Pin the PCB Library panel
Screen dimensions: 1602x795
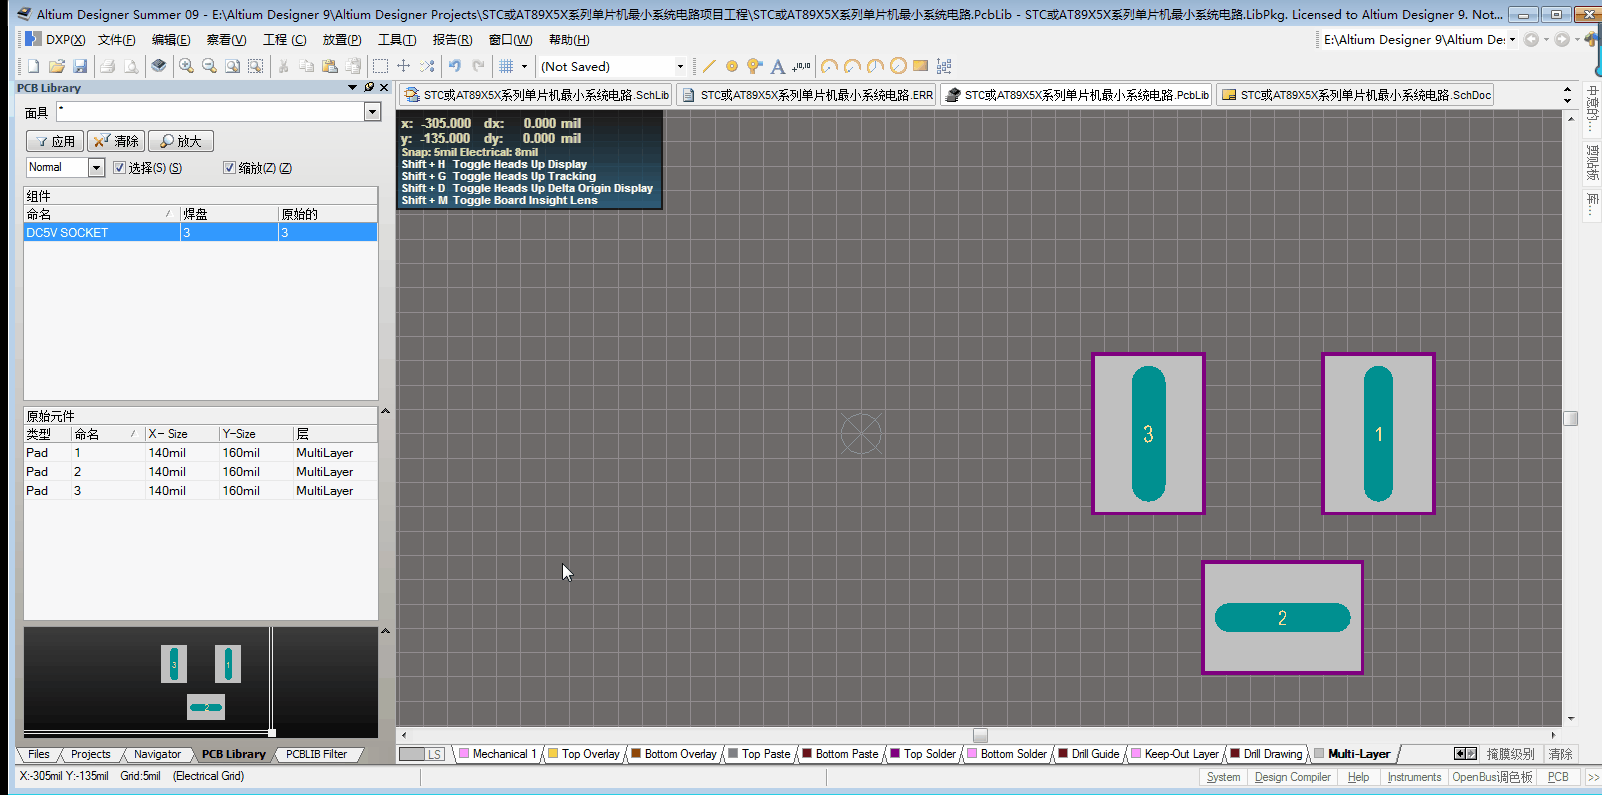pyautogui.click(x=369, y=87)
